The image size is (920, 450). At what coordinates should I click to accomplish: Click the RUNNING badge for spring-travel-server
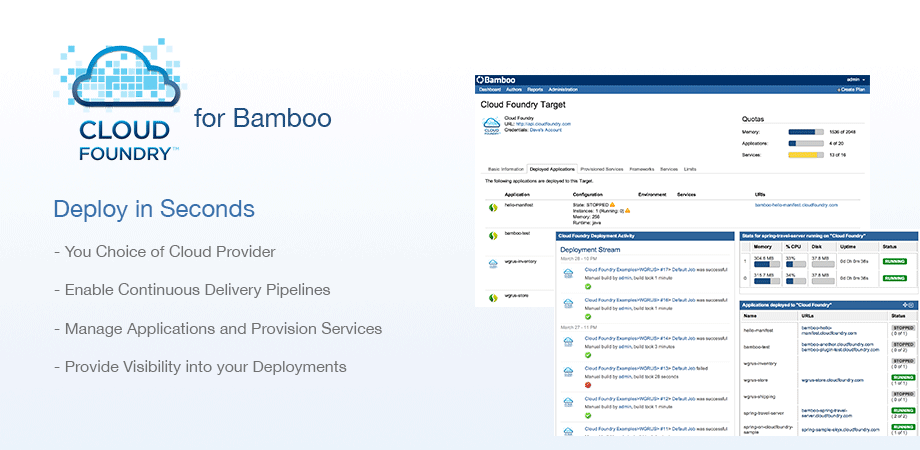(x=903, y=411)
